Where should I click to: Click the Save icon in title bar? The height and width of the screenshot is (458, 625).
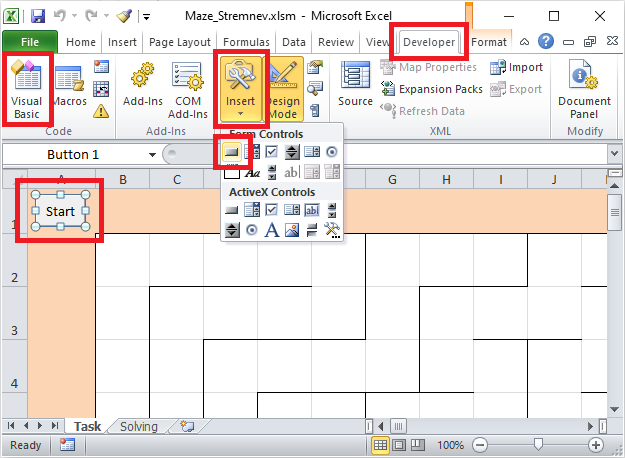tap(38, 16)
